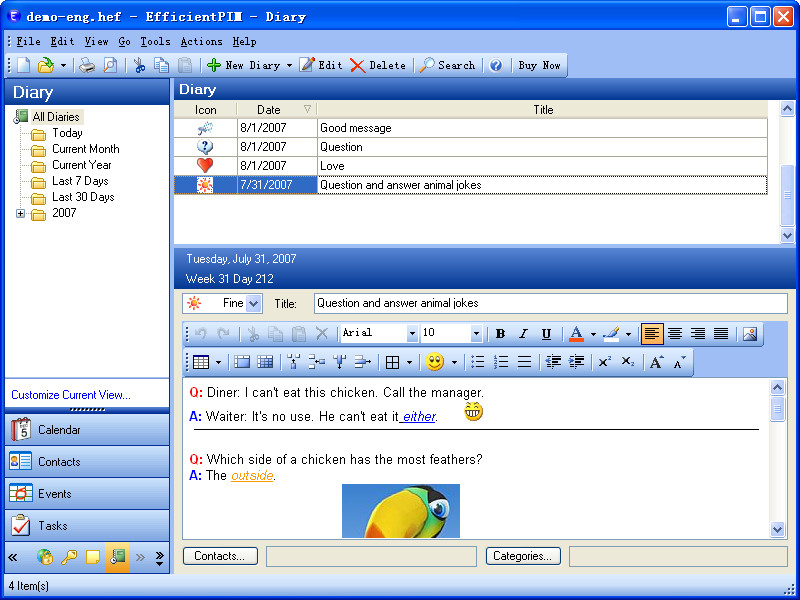
Task: Click the open file folder icon
Action: tap(46, 65)
